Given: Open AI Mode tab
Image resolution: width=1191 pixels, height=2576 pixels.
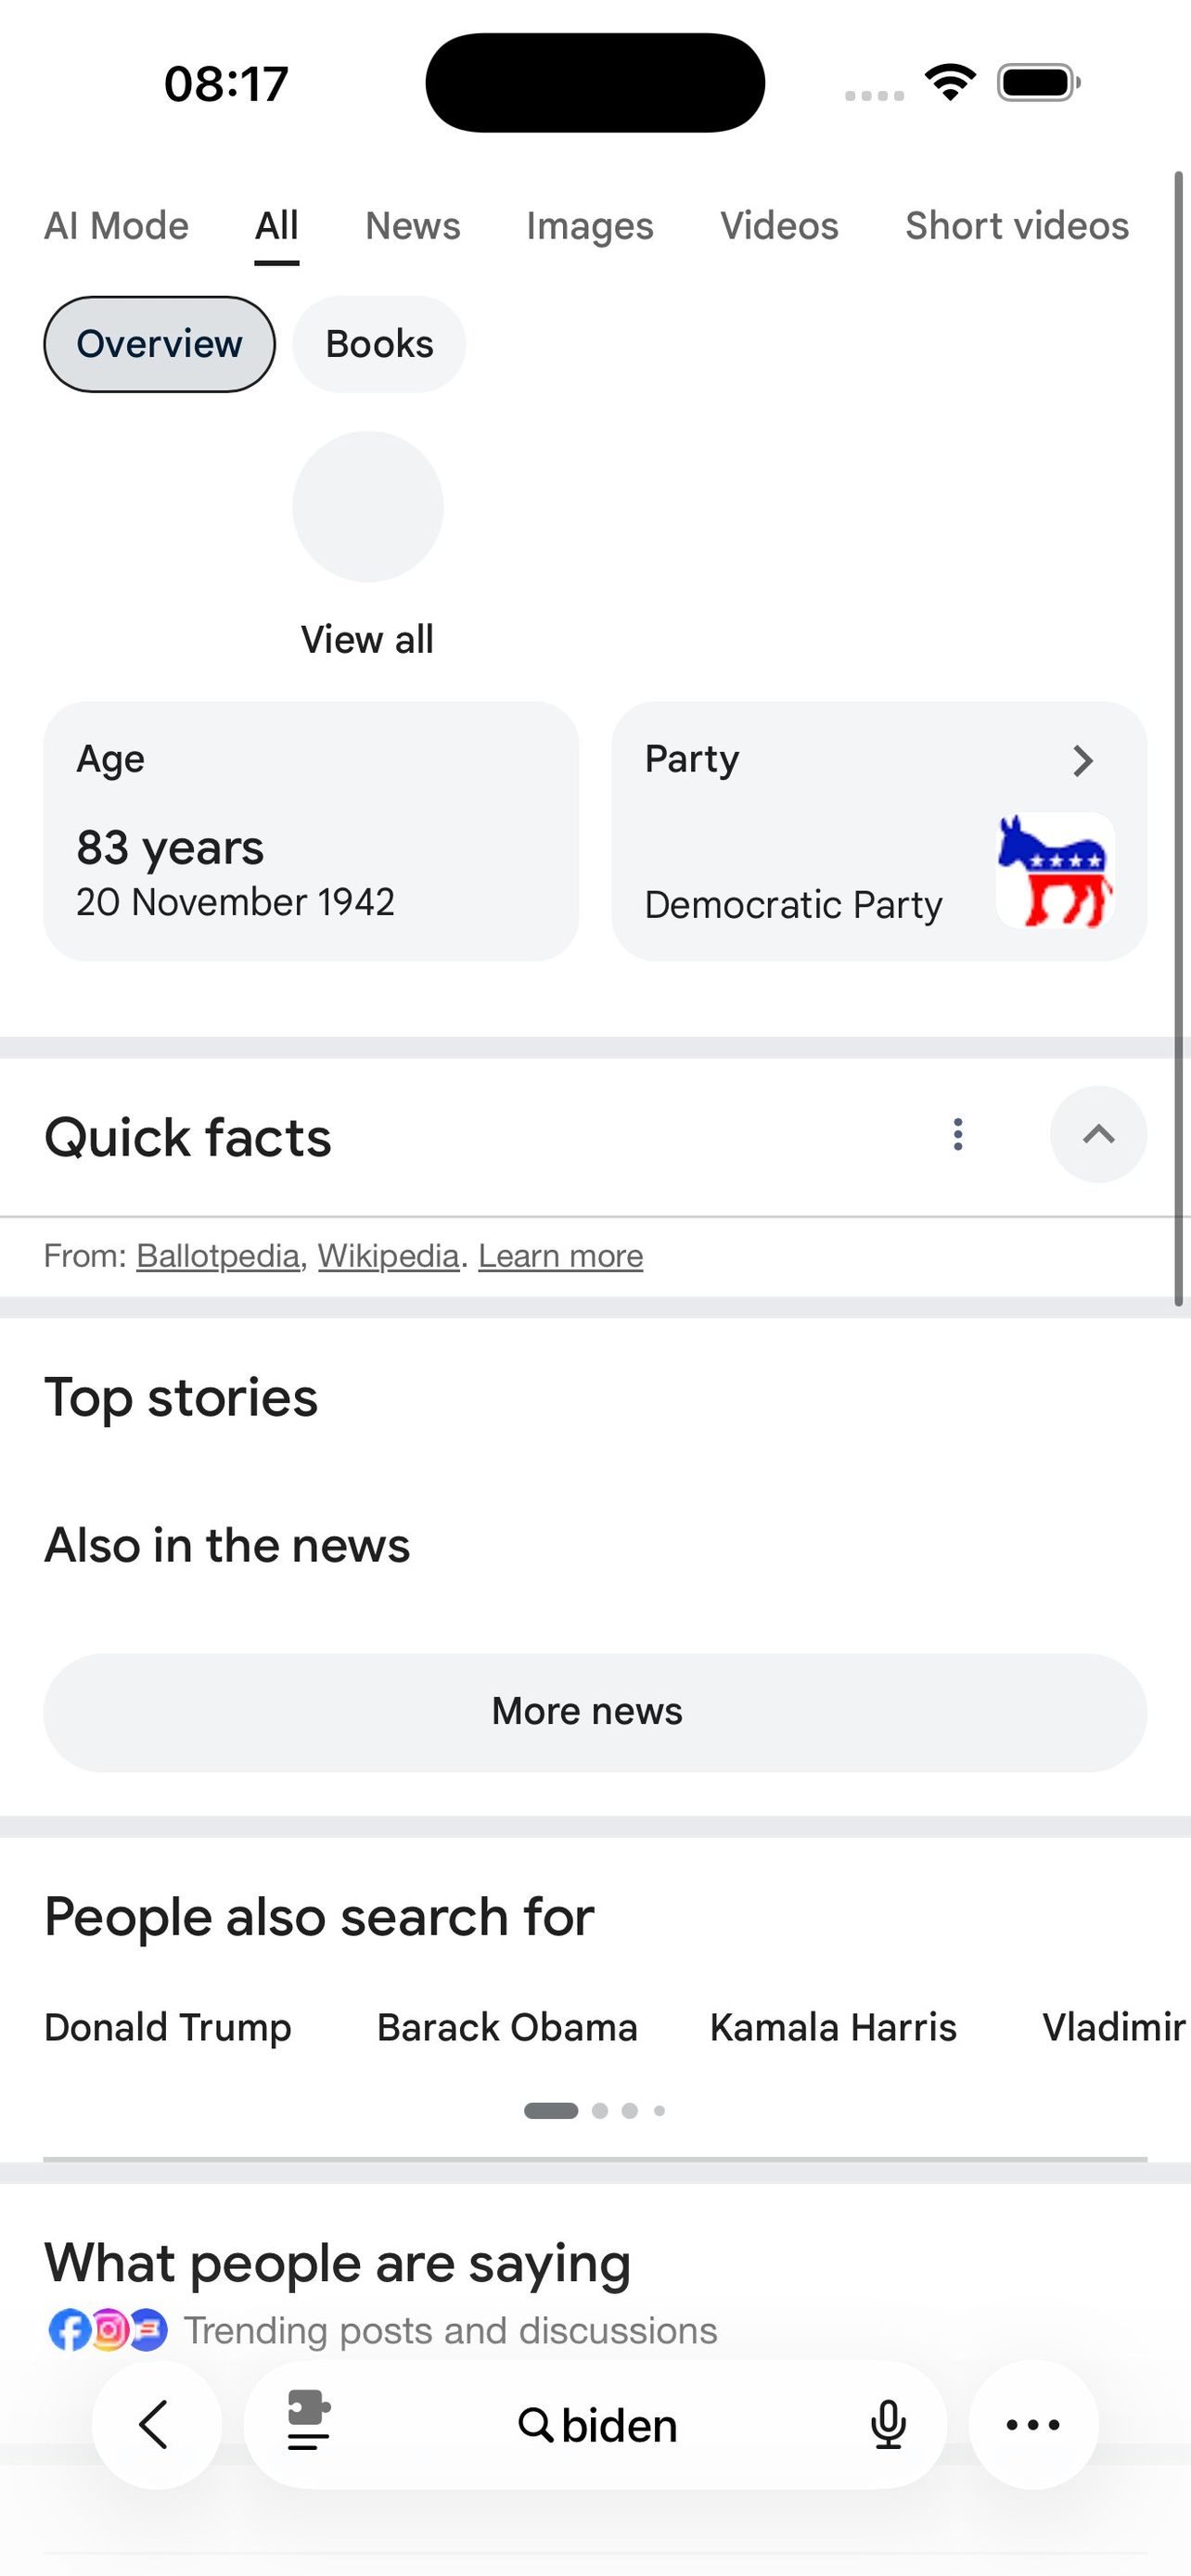Looking at the screenshot, I should point(116,226).
